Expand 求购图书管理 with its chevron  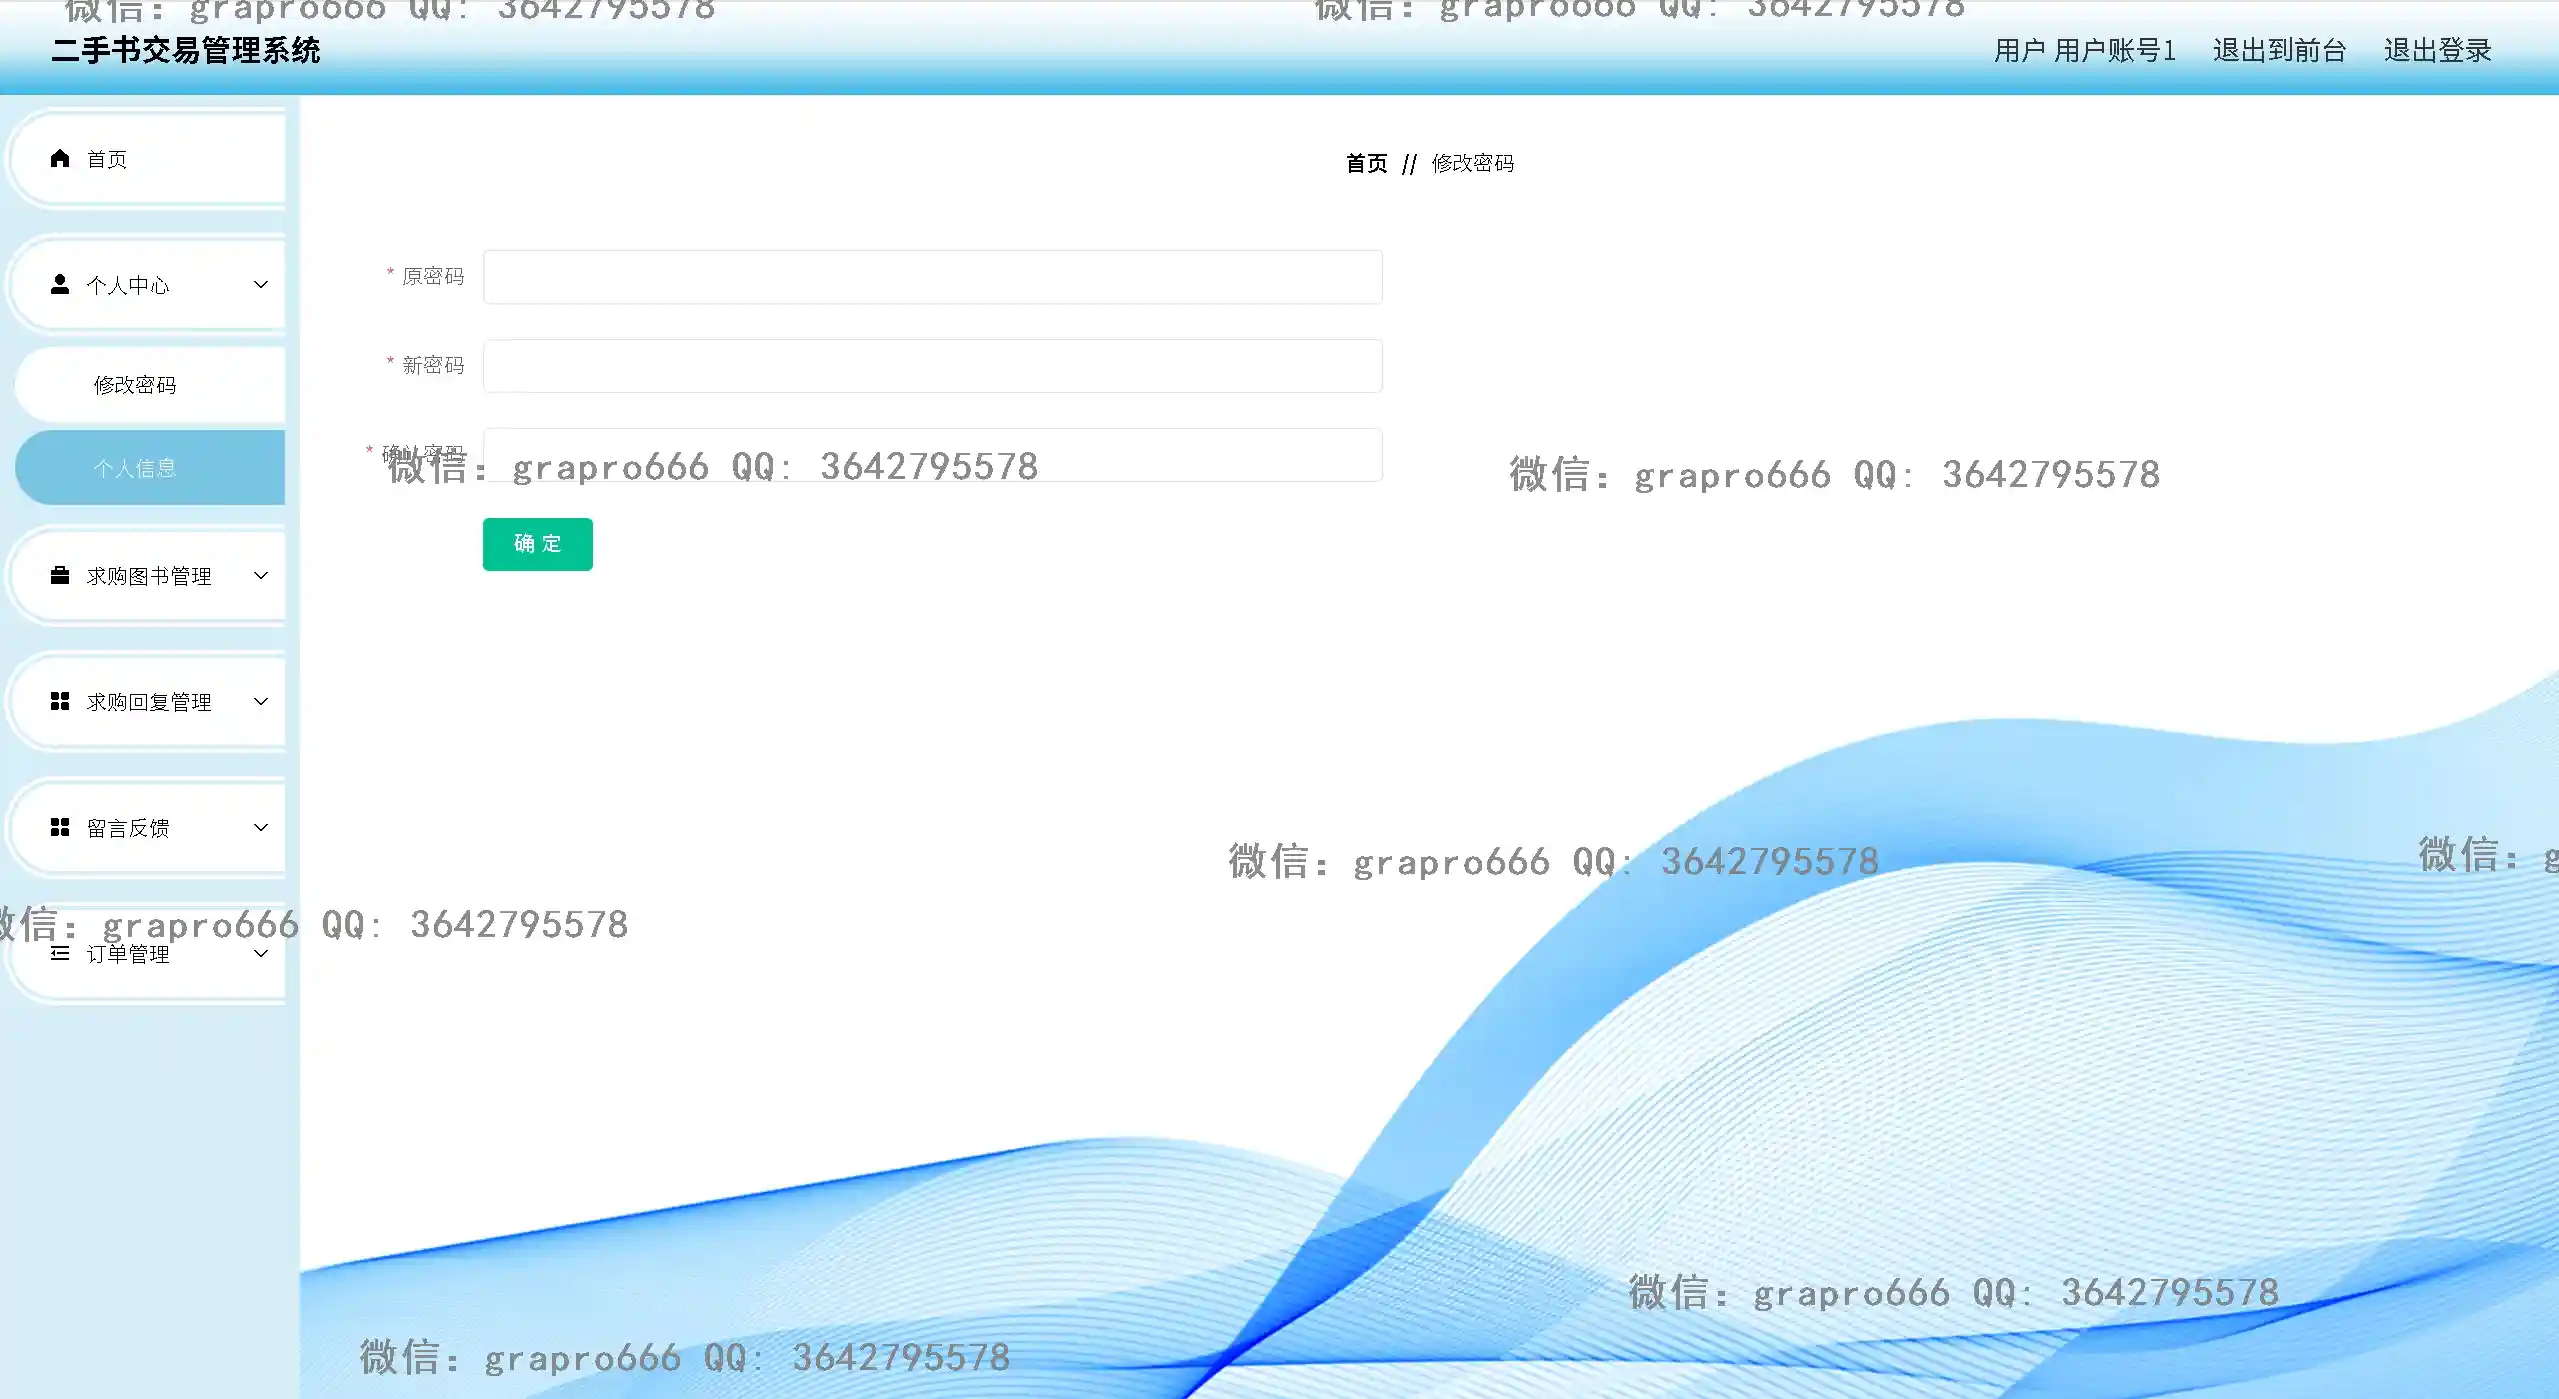pyautogui.click(x=261, y=575)
